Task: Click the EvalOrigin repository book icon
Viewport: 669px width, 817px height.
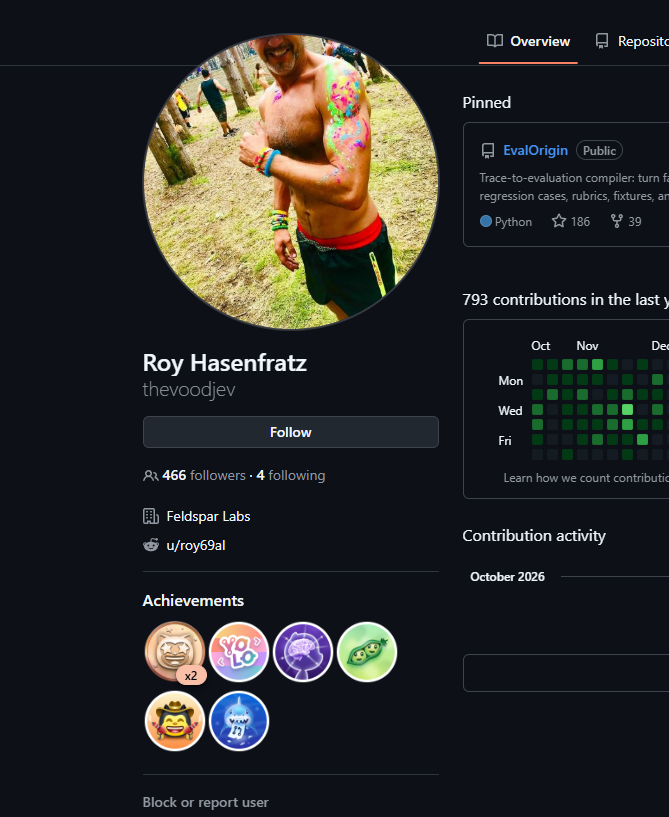Action: 488,151
